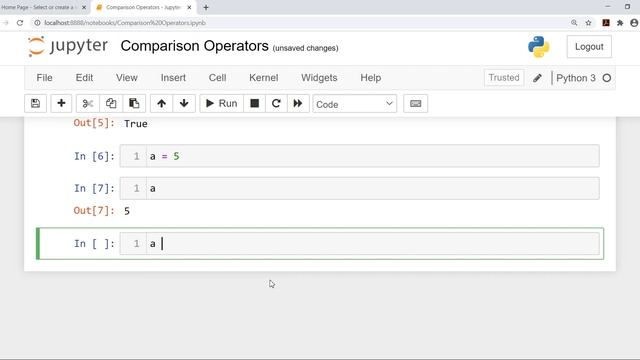
Task: Click the In [6] prompt label
Action: click(94, 156)
